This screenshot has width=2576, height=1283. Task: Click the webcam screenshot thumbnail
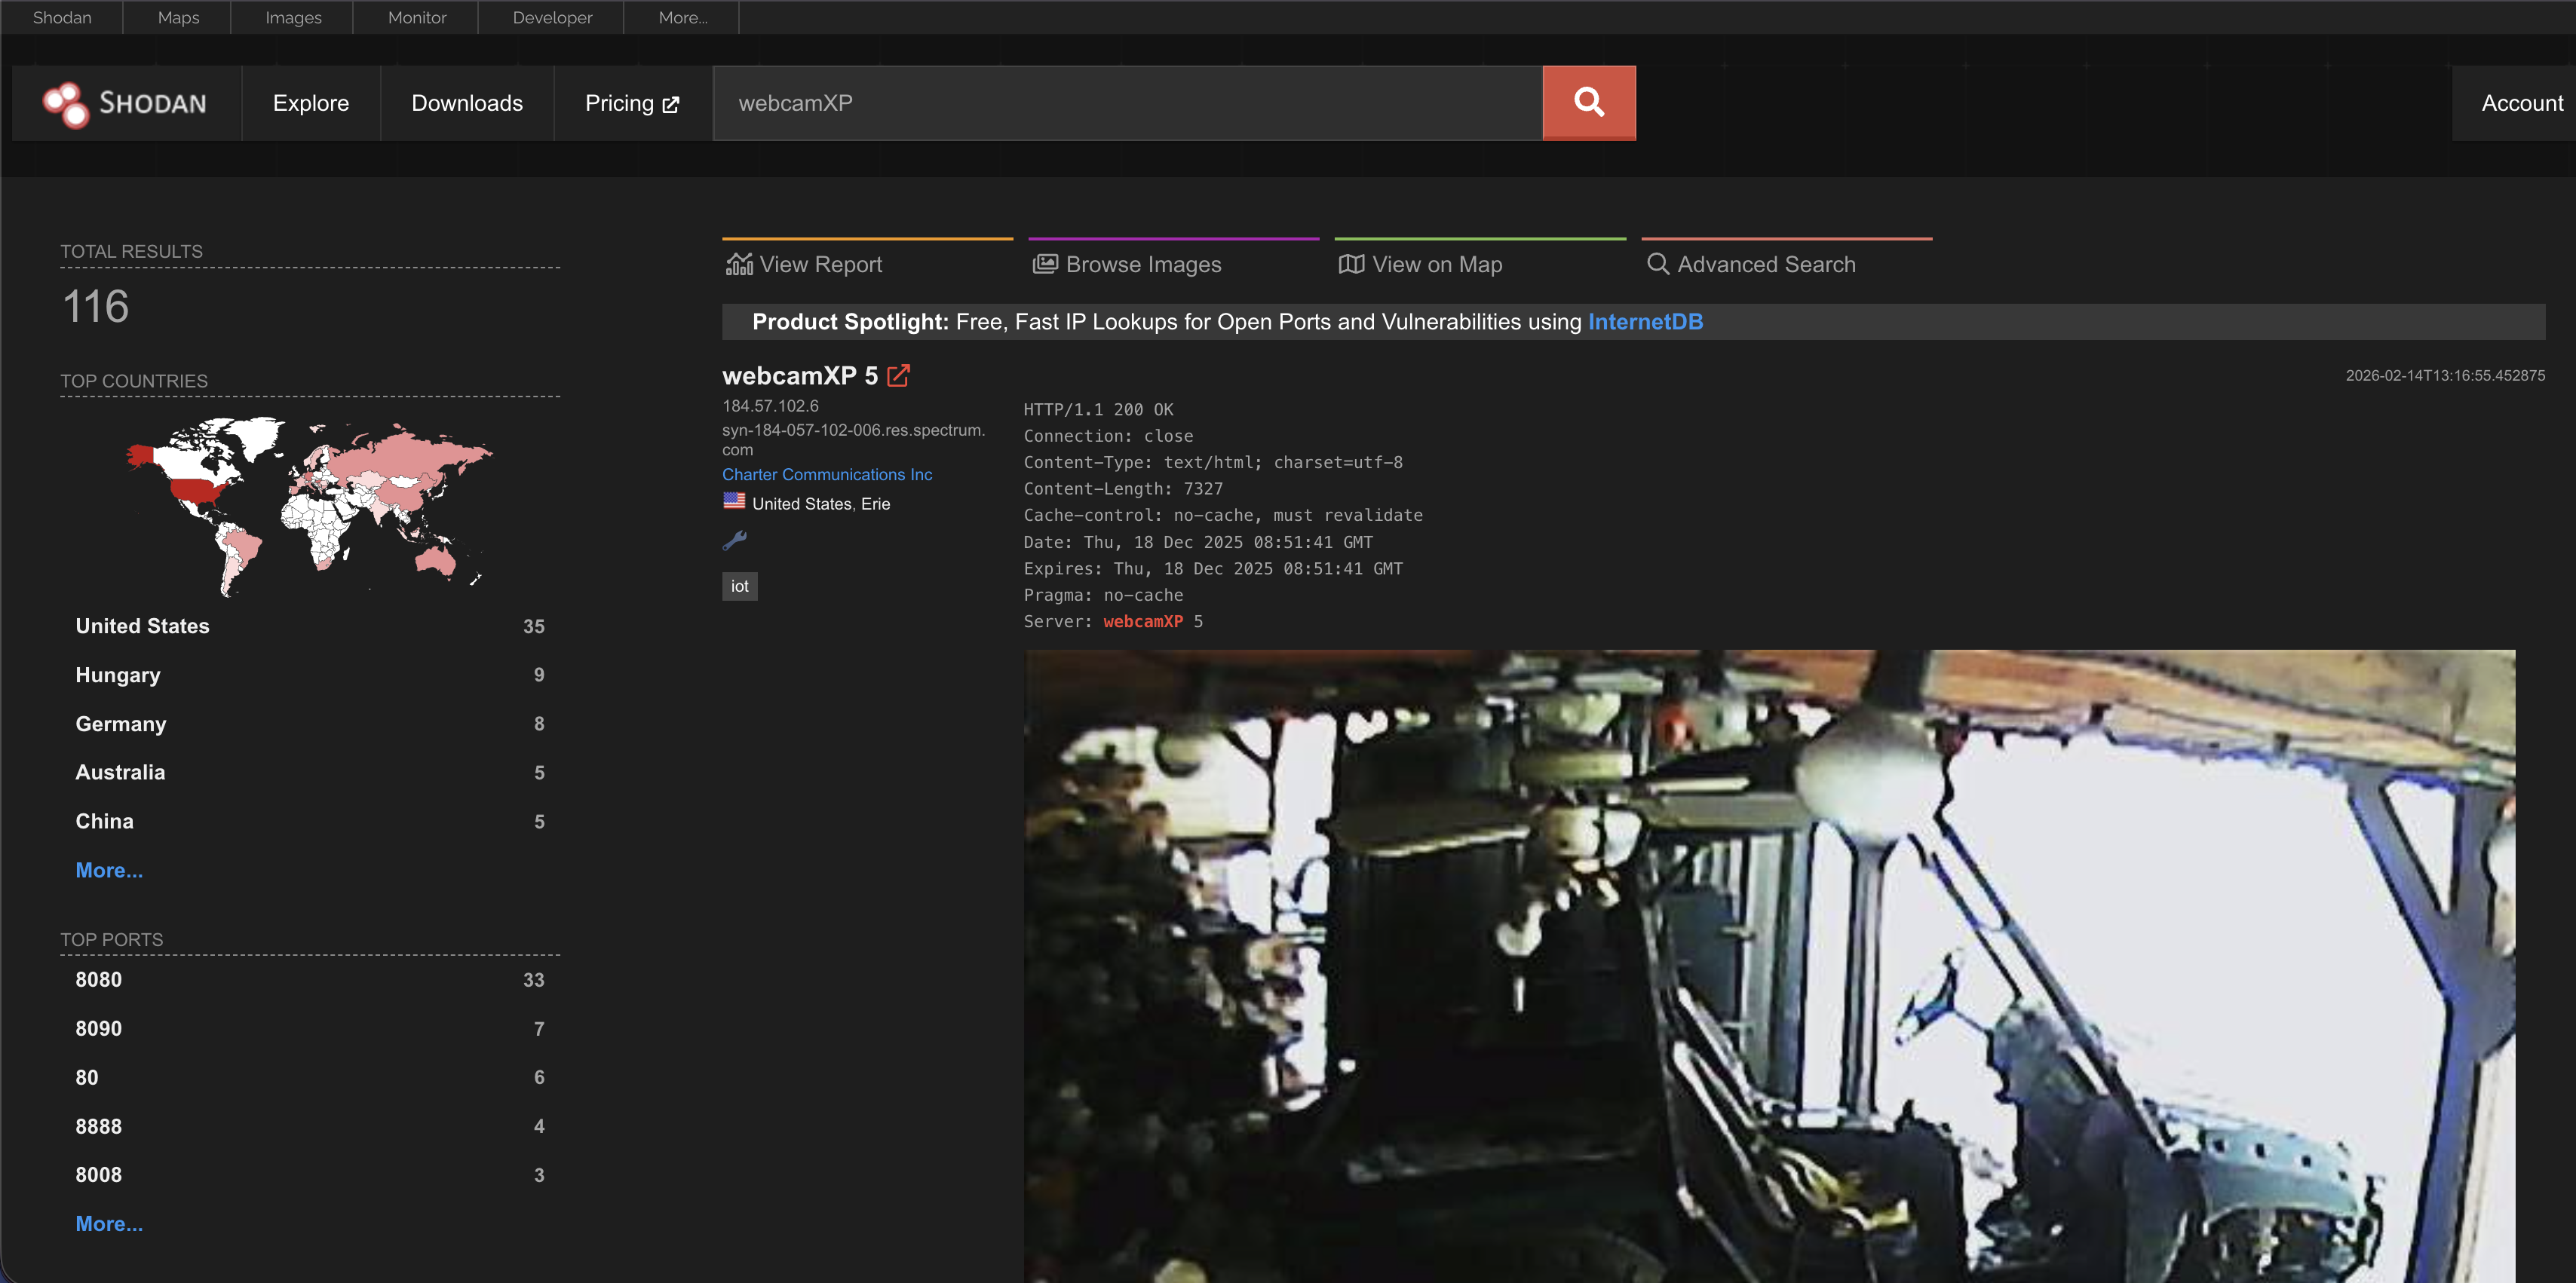(x=1768, y=965)
